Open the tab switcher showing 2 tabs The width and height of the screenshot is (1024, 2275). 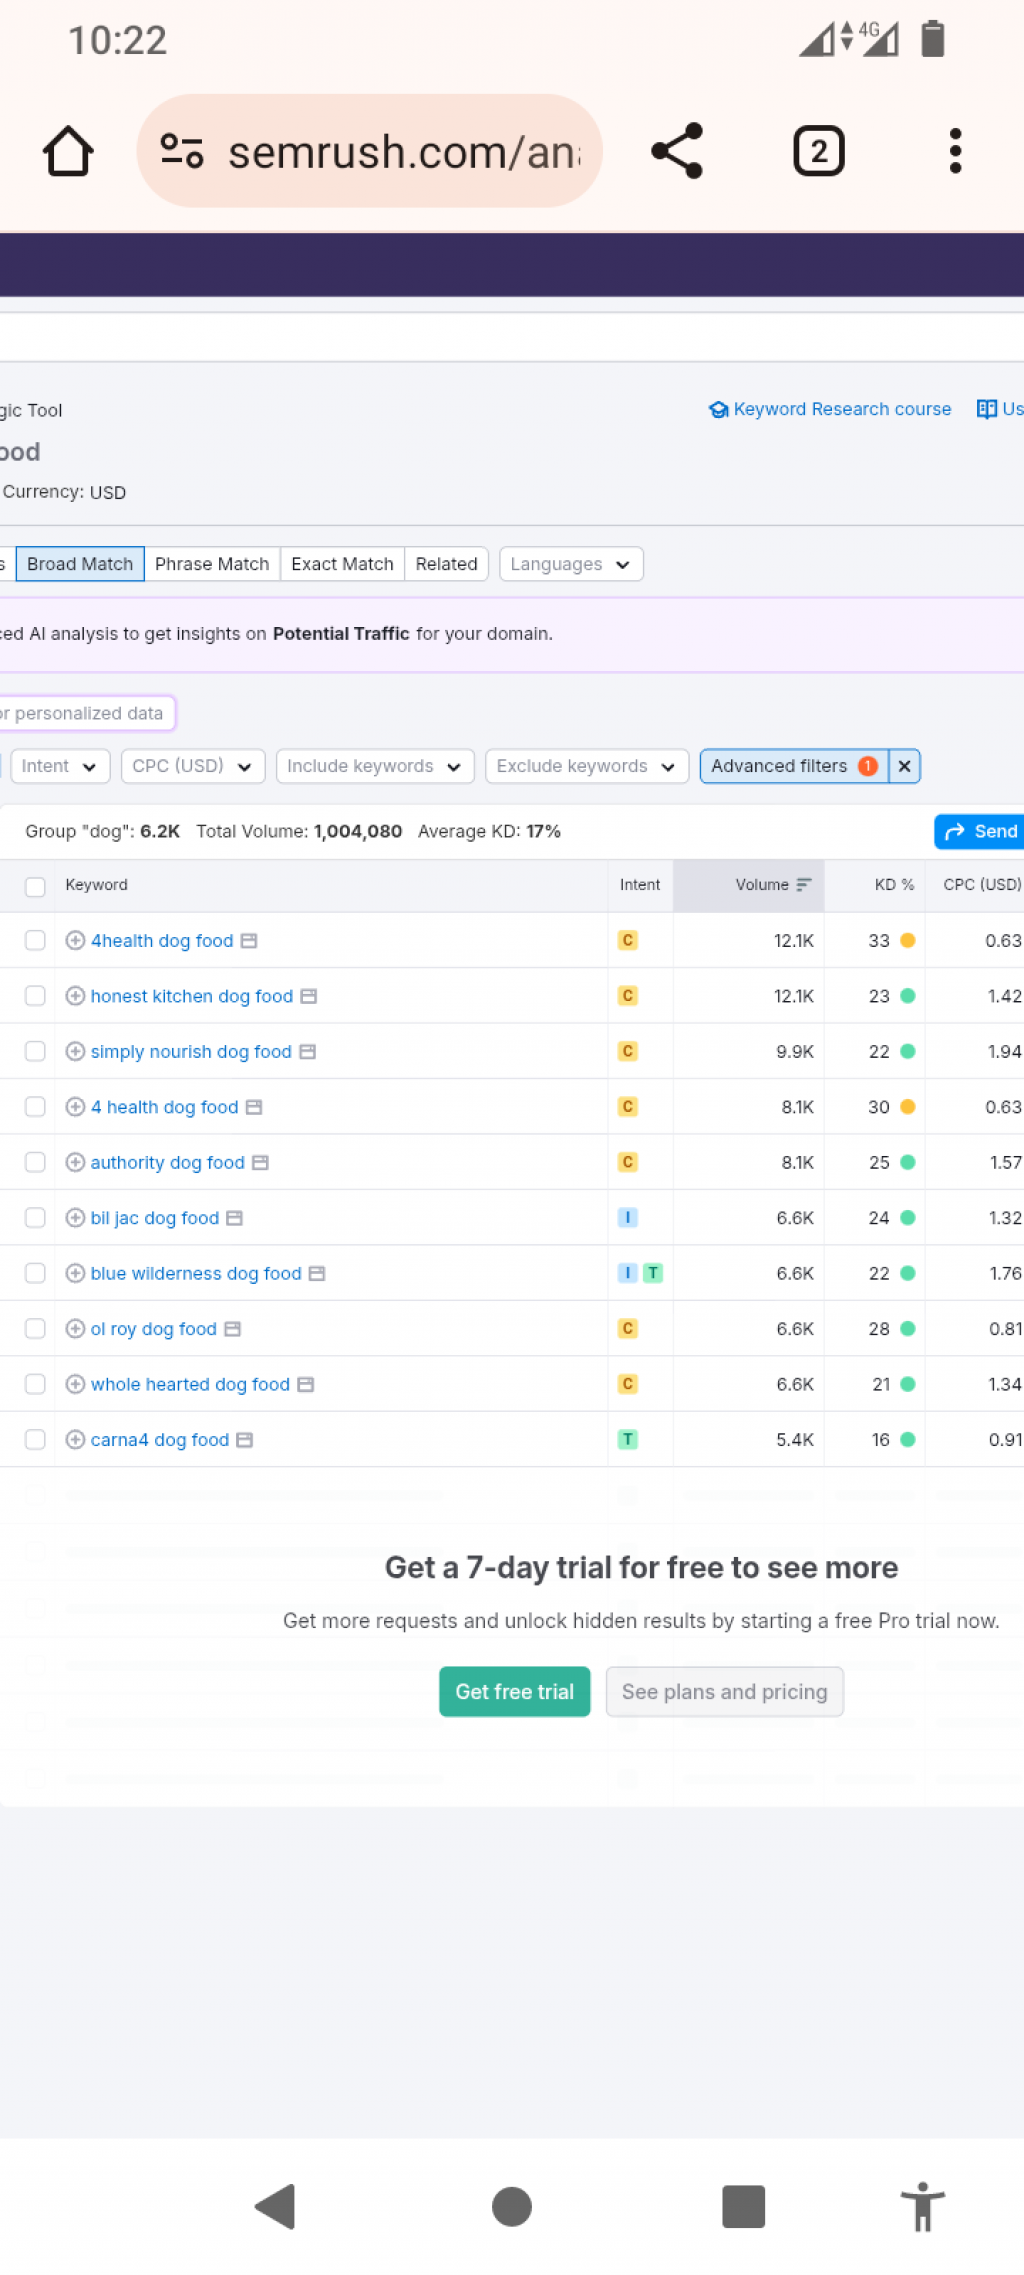(x=818, y=152)
